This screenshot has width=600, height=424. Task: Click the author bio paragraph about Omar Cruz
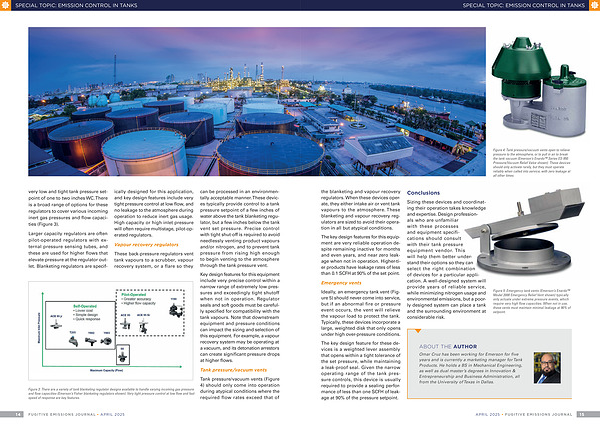(x=471, y=368)
